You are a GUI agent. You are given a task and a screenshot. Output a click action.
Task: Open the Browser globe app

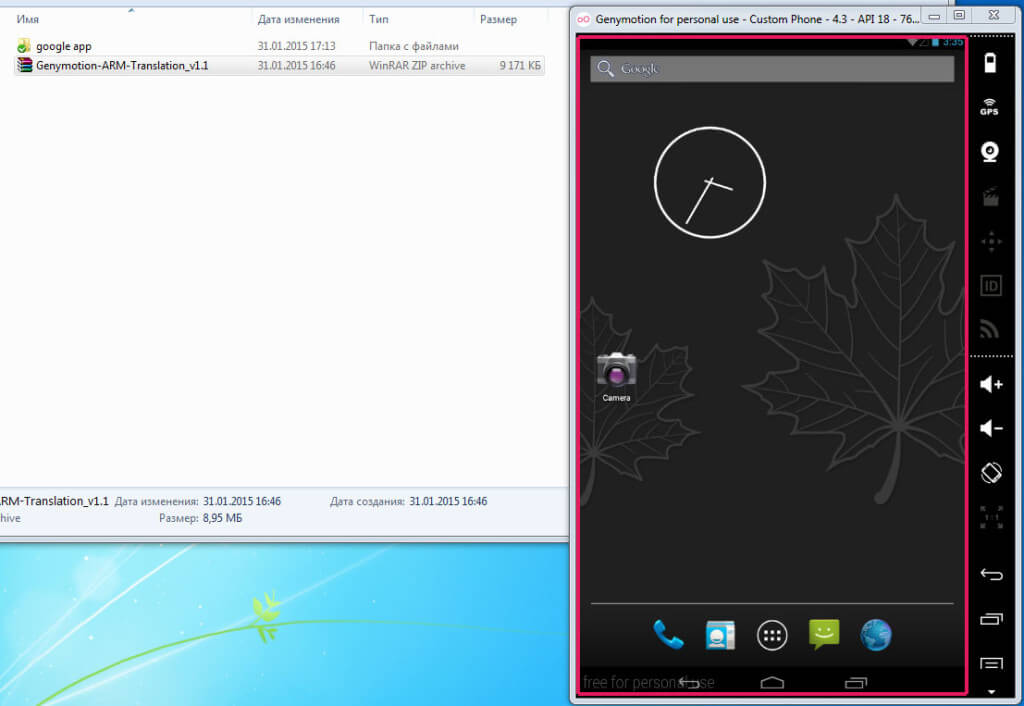[x=876, y=635]
